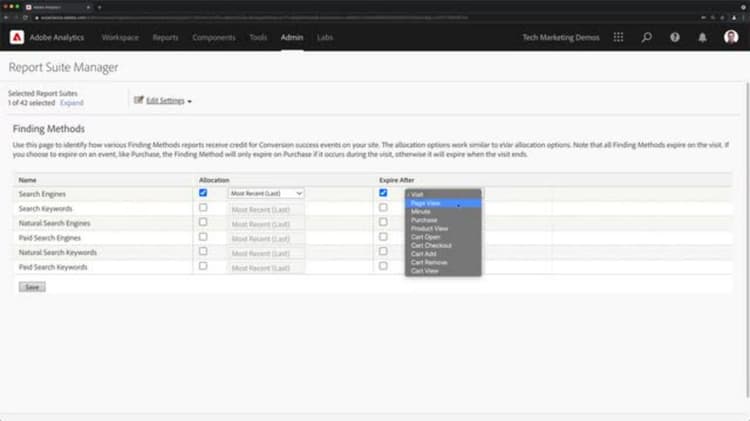Click the browser back arrow
This screenshot has height=421, width=750.
click(x=6, y=18)
